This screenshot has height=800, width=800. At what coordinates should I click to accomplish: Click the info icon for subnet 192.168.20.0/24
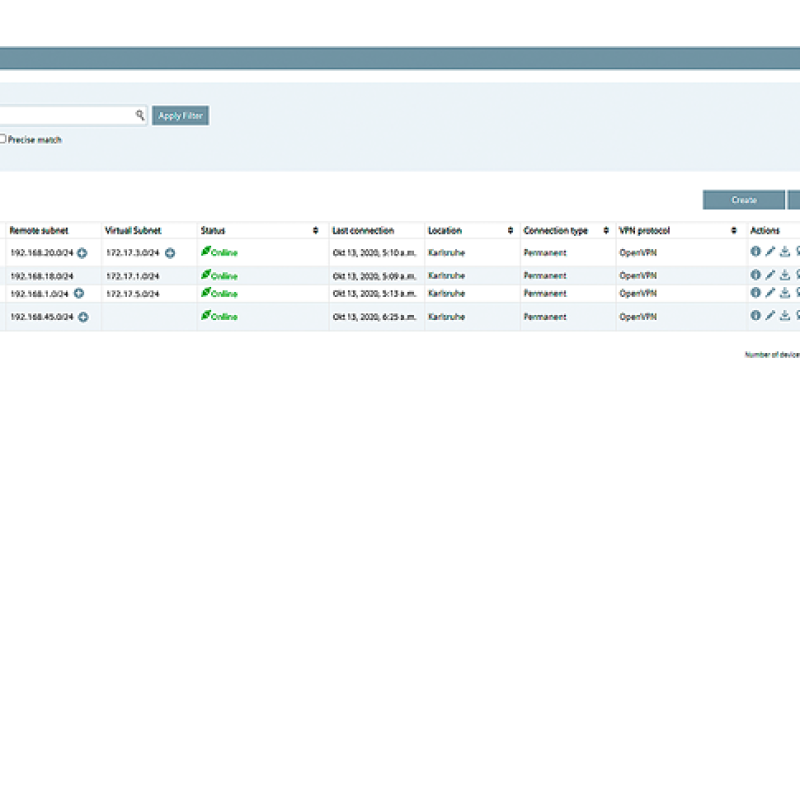[x=756, y=252]
